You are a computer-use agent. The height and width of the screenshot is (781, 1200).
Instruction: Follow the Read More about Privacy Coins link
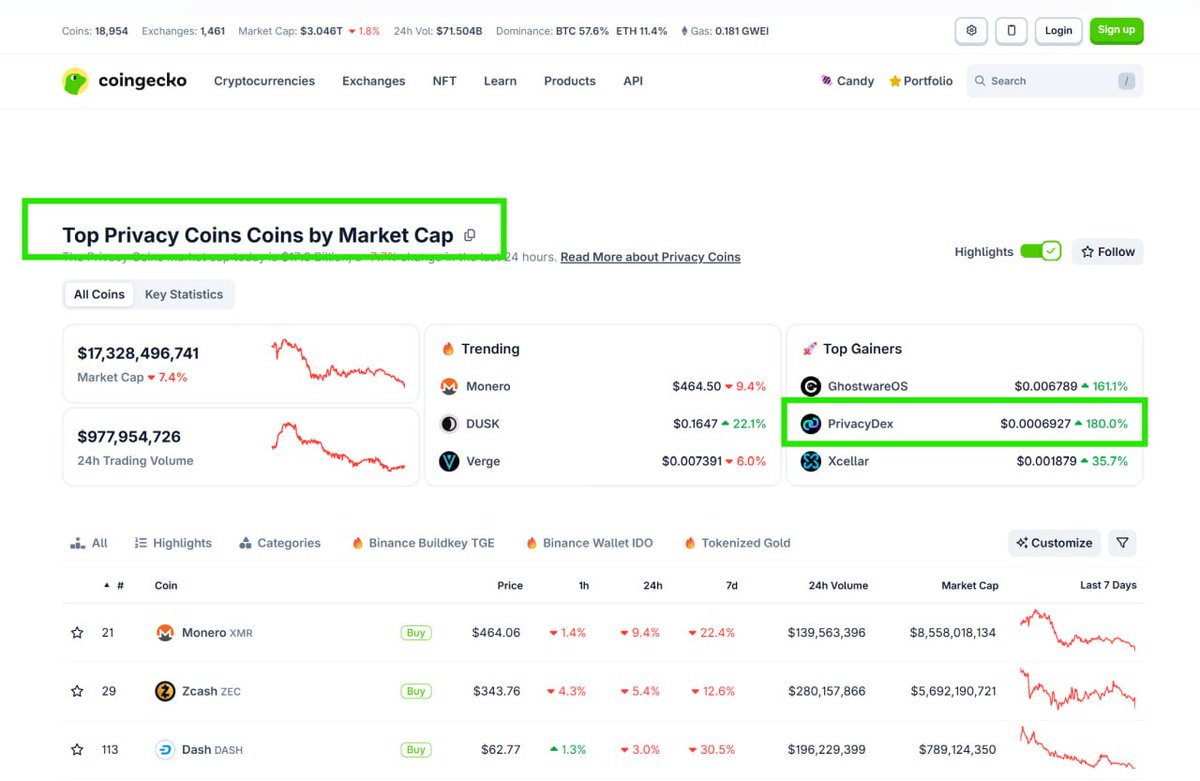click(x=650, y=257)
